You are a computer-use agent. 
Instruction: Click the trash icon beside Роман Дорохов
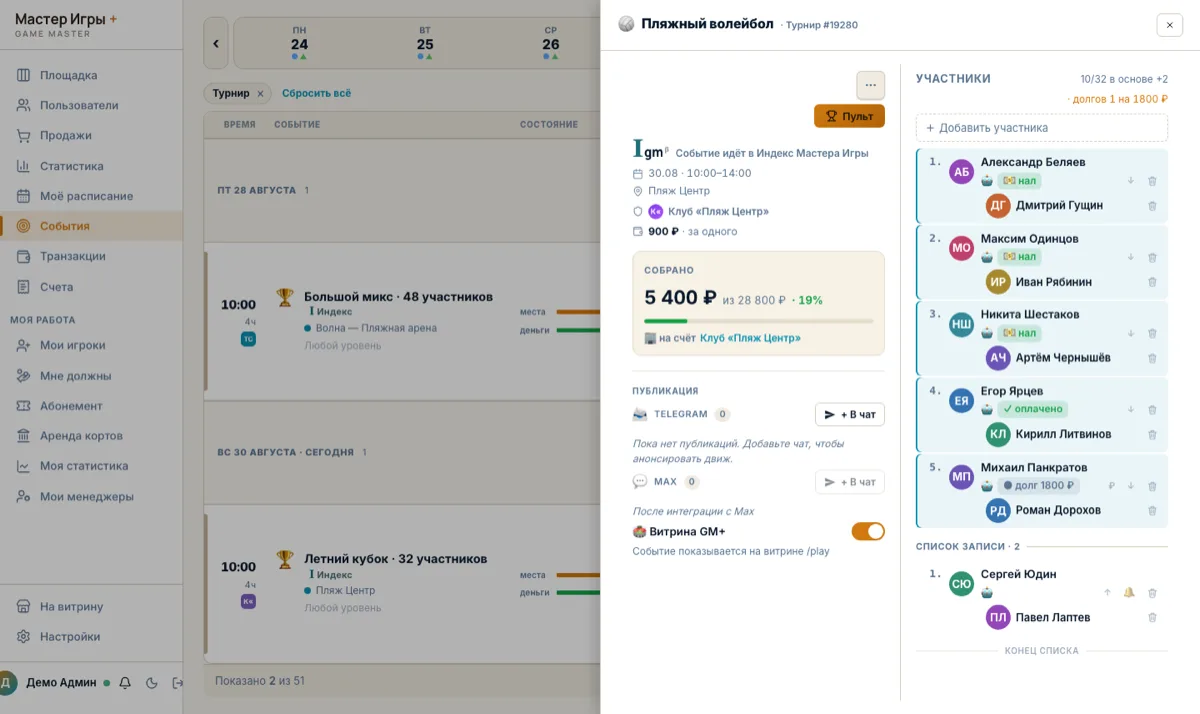pyautogui.click(x=1152, y=510)
